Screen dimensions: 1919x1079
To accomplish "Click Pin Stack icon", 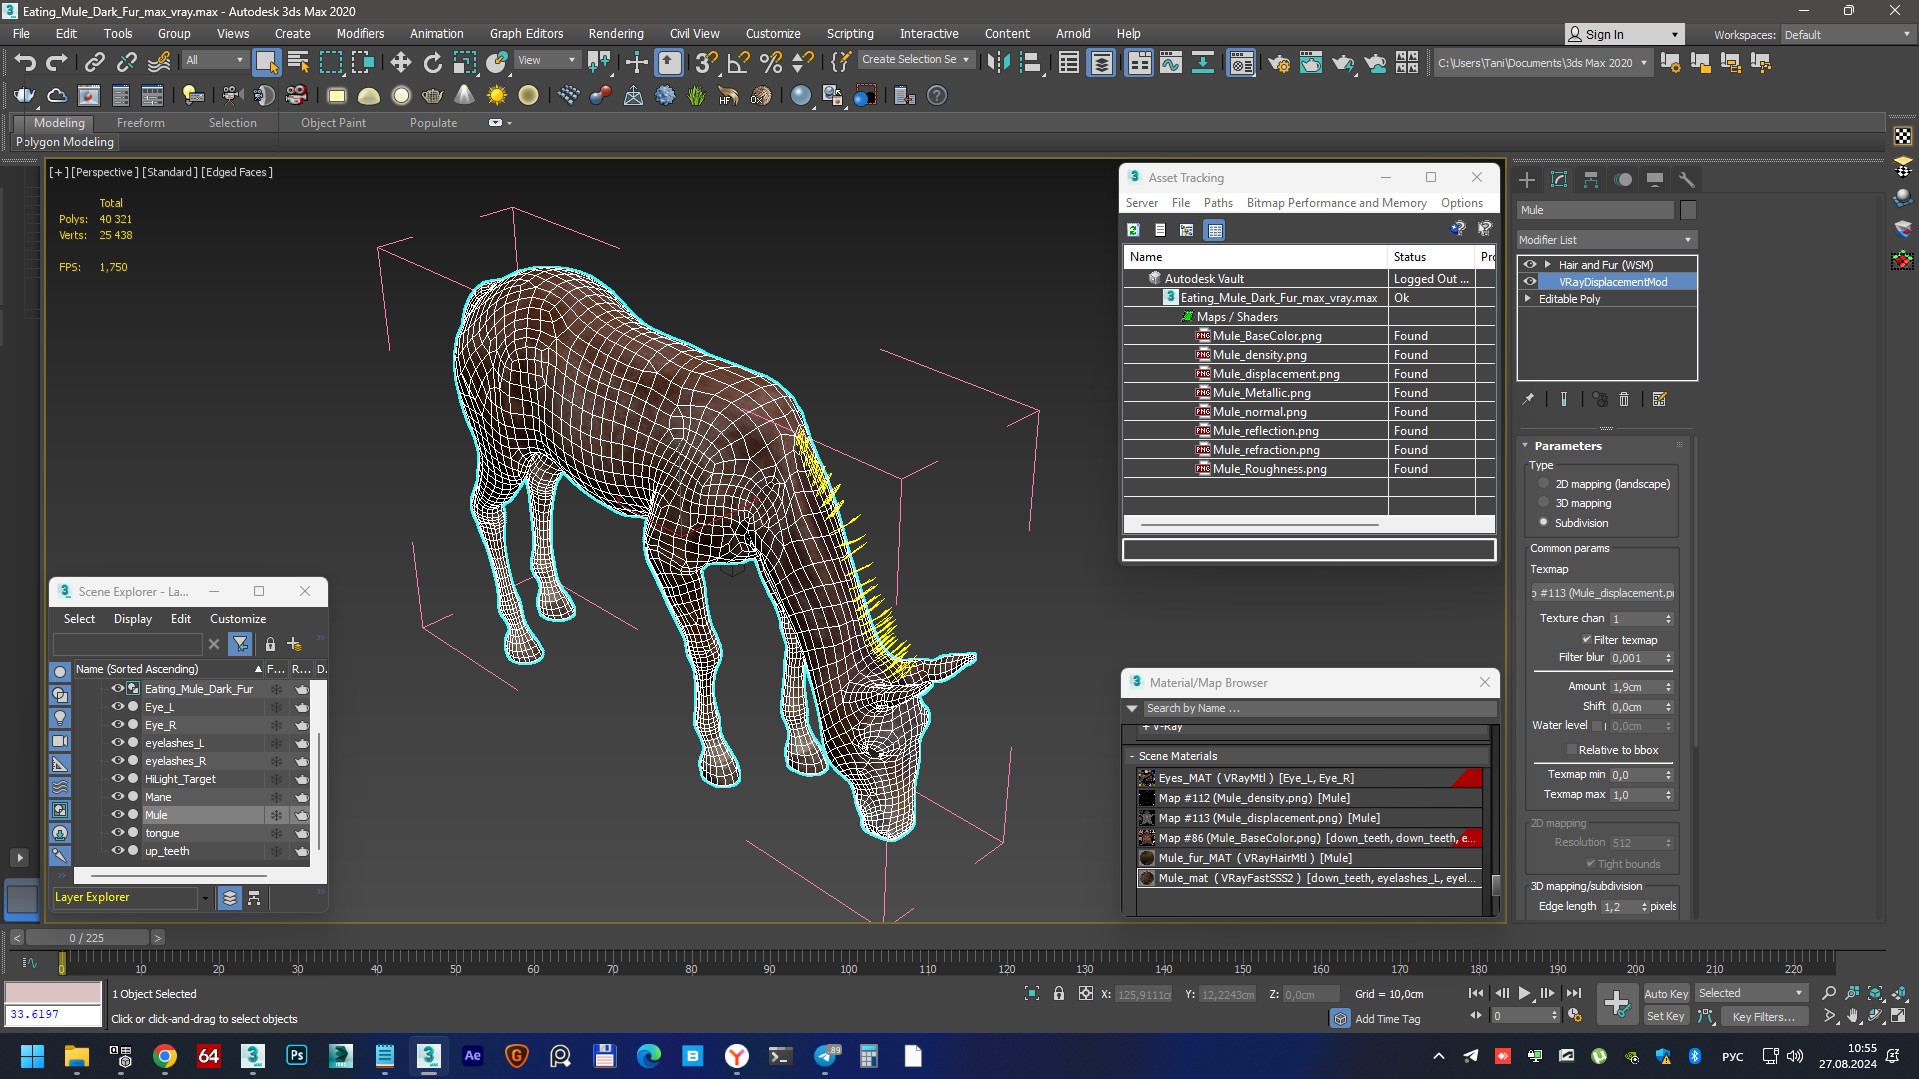I will click(1528, 400).
